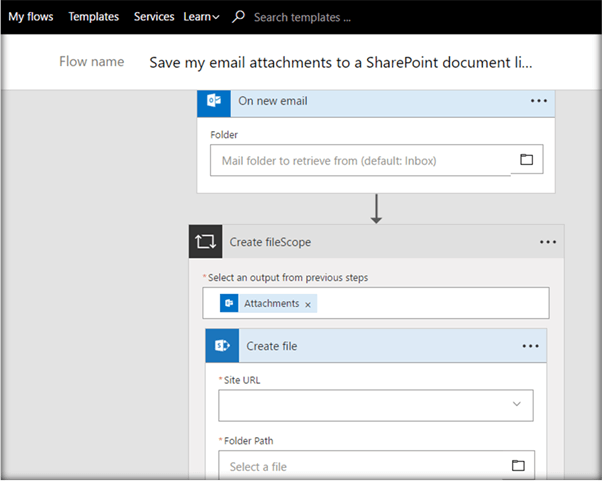The image size is (602, 481).
Task: Click the mail Folder input field
Action: pyautogui.click(x=360, y=160)
